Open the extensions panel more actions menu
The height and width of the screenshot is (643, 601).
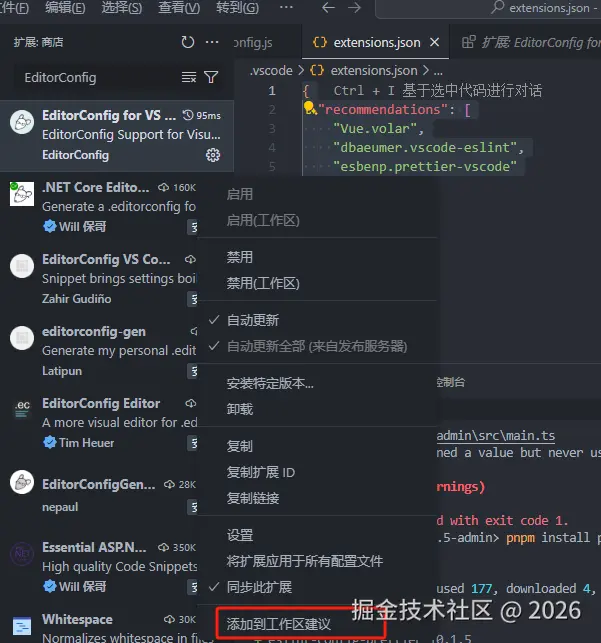point(212,42)
